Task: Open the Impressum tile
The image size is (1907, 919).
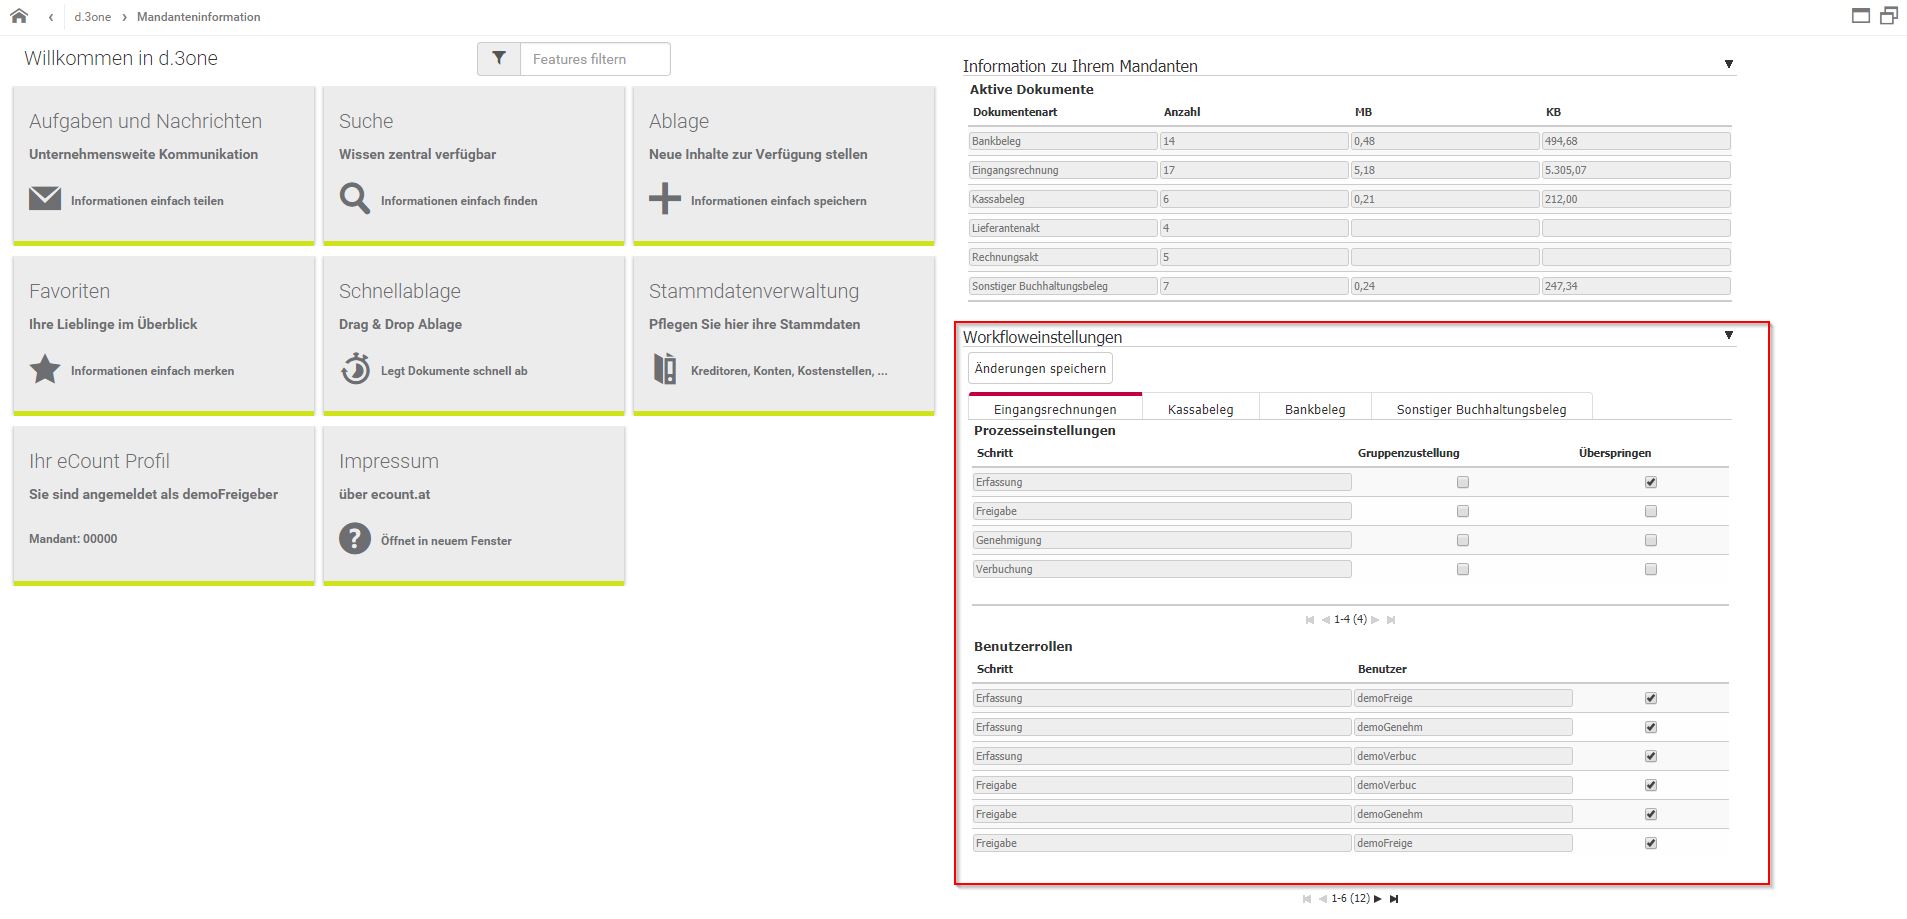Action: [x=474, y=505]
